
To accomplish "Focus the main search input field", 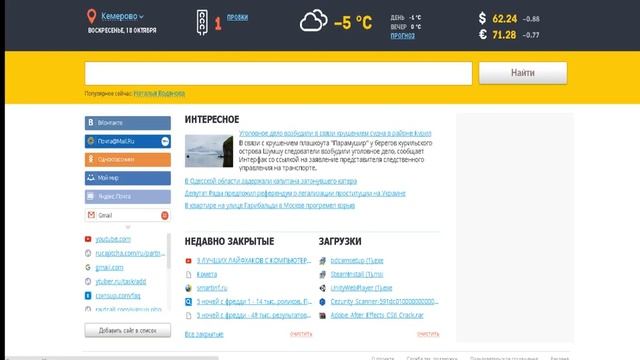I will (278, 73).
